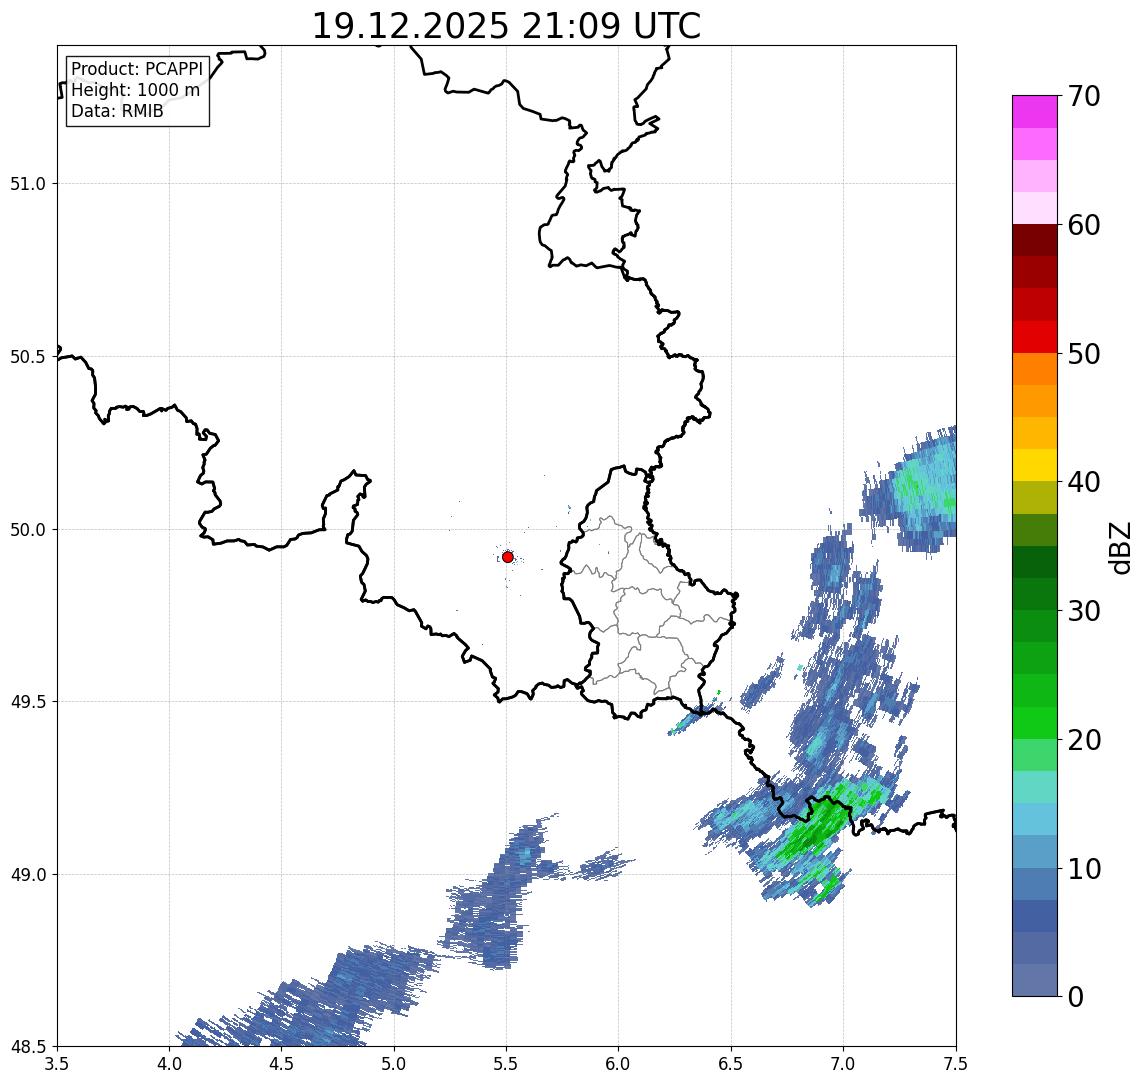Screen dimensions: 1145x1084
Task: Click the longitude axis label 7.0
Action: [x=843, y=1064]
